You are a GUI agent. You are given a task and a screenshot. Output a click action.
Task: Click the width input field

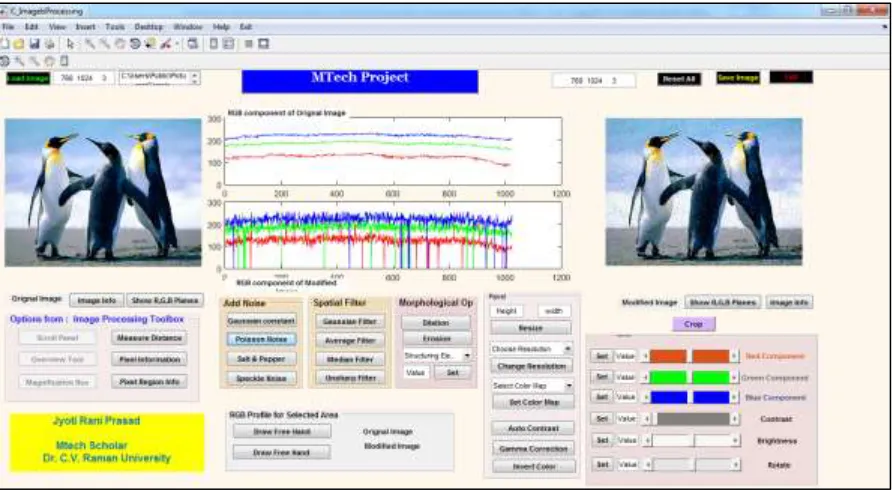(554, 311)
